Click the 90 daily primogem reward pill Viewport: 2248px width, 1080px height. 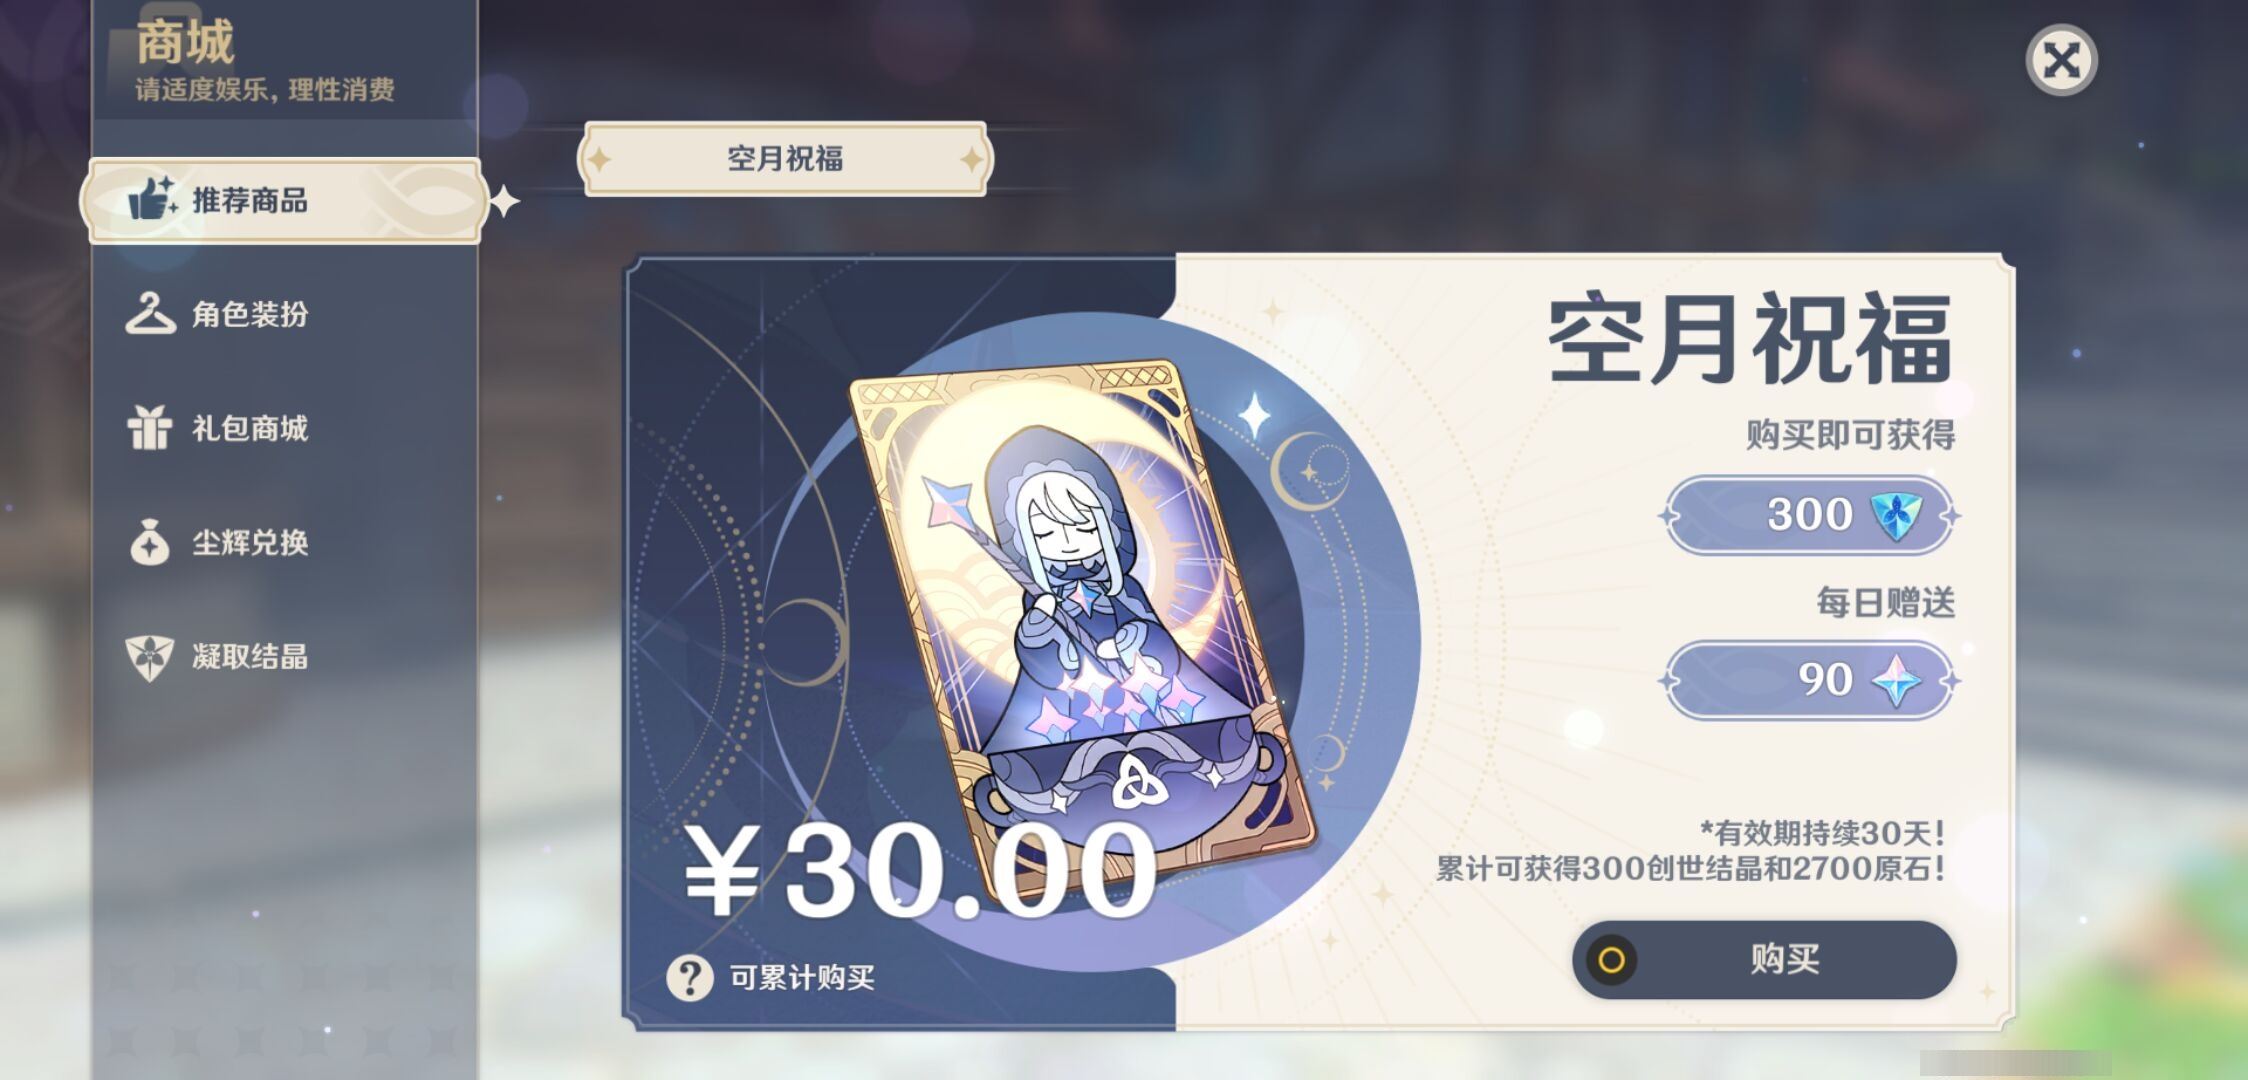pos(1809,681)
